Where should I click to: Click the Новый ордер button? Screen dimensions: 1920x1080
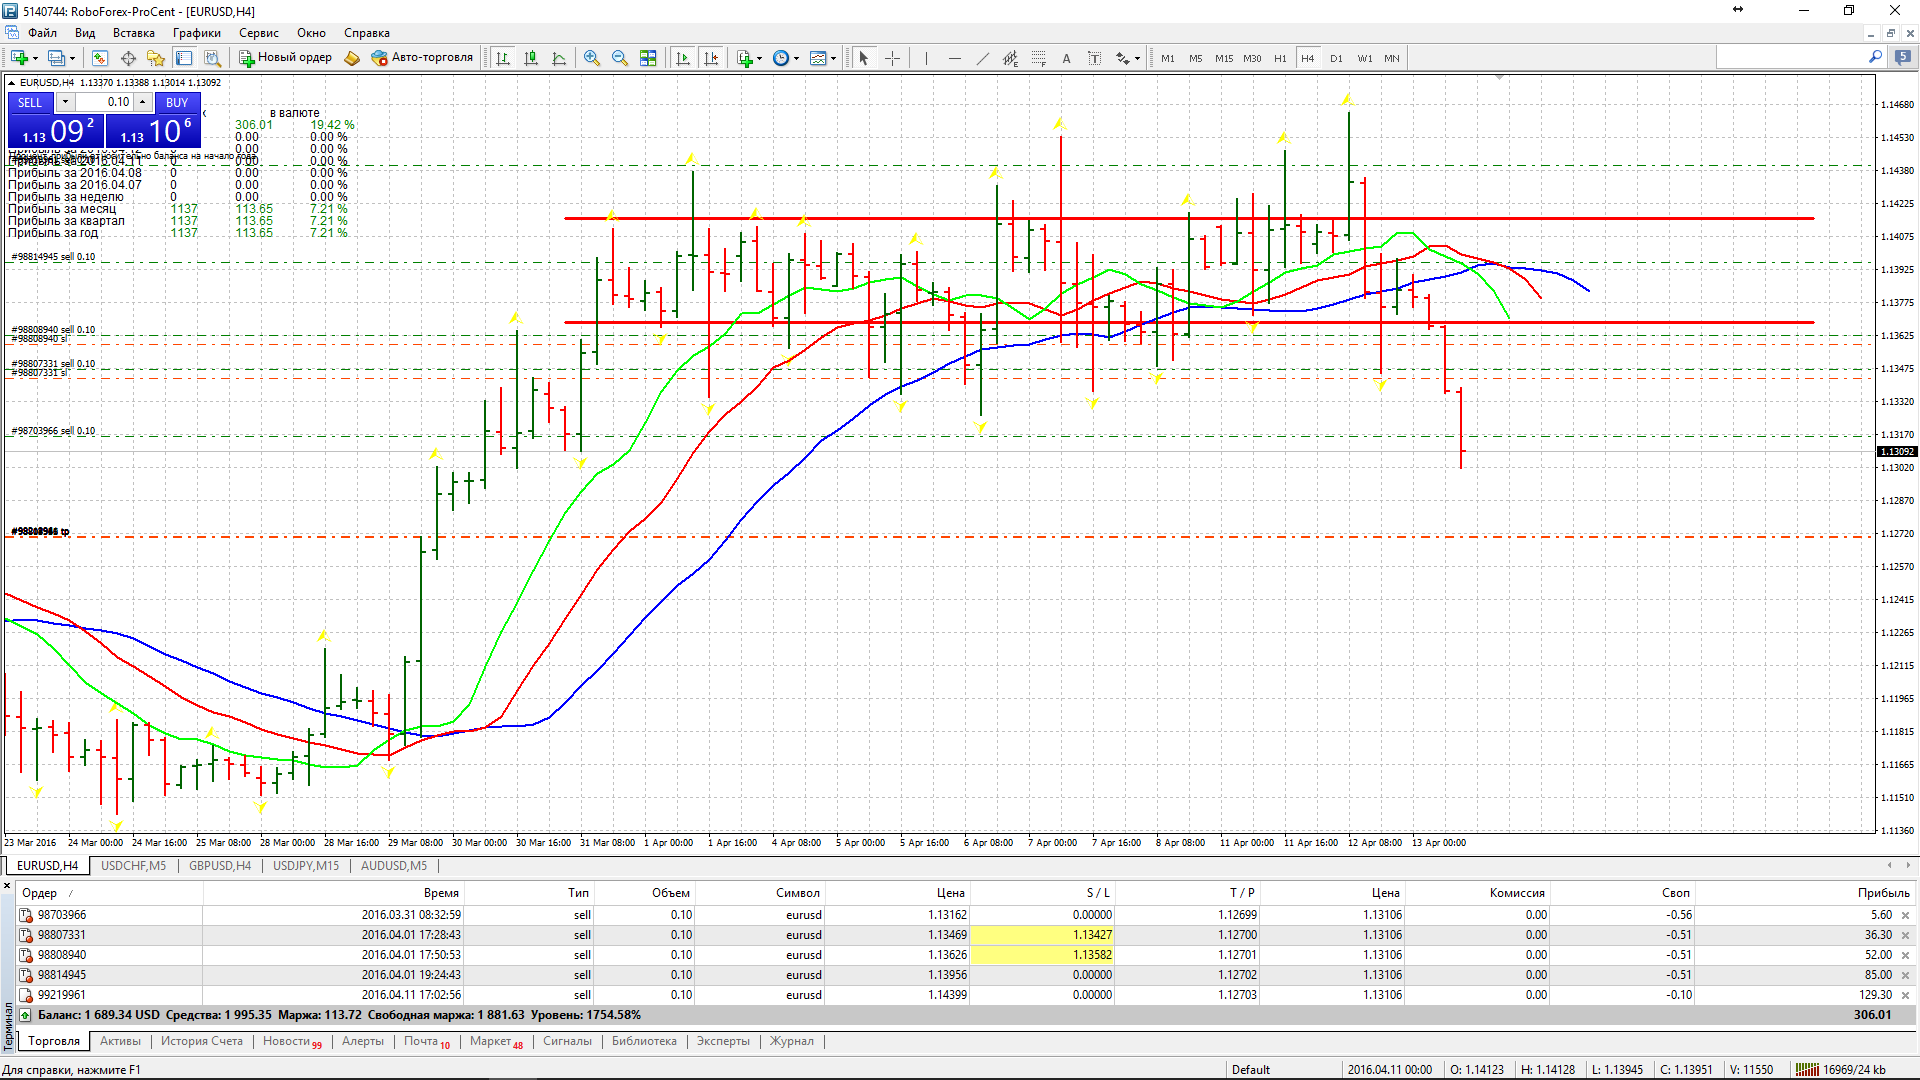click(x=285, y=58)
